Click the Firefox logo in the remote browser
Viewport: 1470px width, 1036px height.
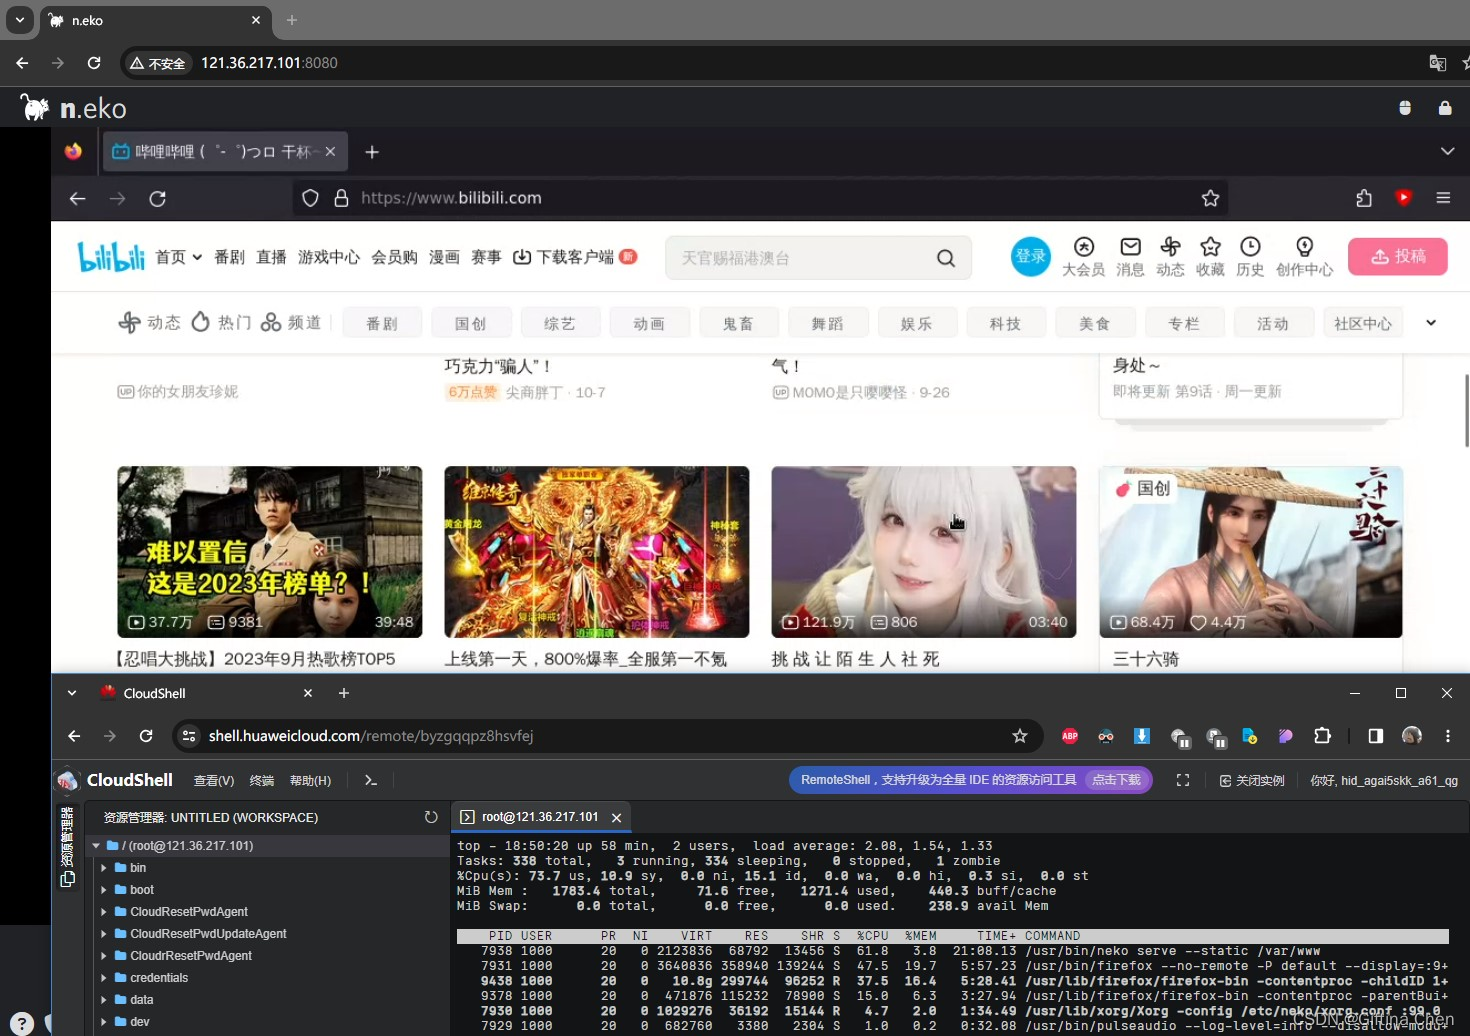pyautogui.click(x=73, y=151)
